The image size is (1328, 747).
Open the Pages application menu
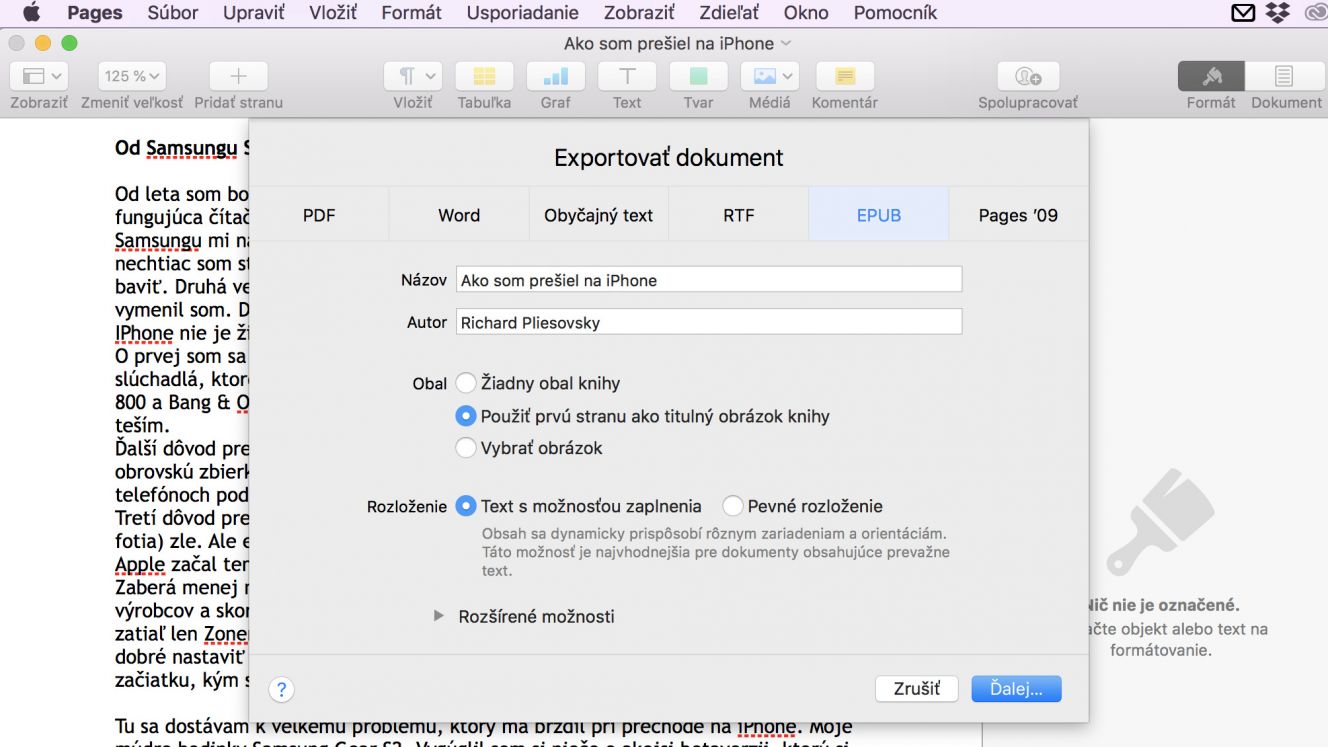[x=95, y=13]
